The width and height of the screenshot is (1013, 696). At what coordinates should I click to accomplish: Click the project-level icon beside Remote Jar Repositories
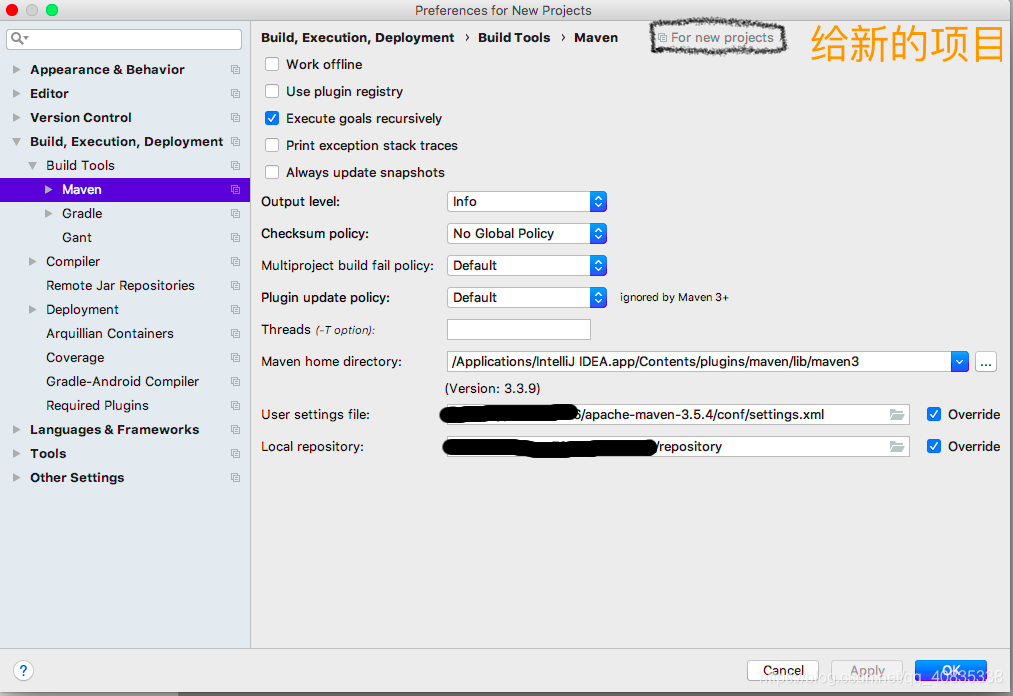point(235,286)
